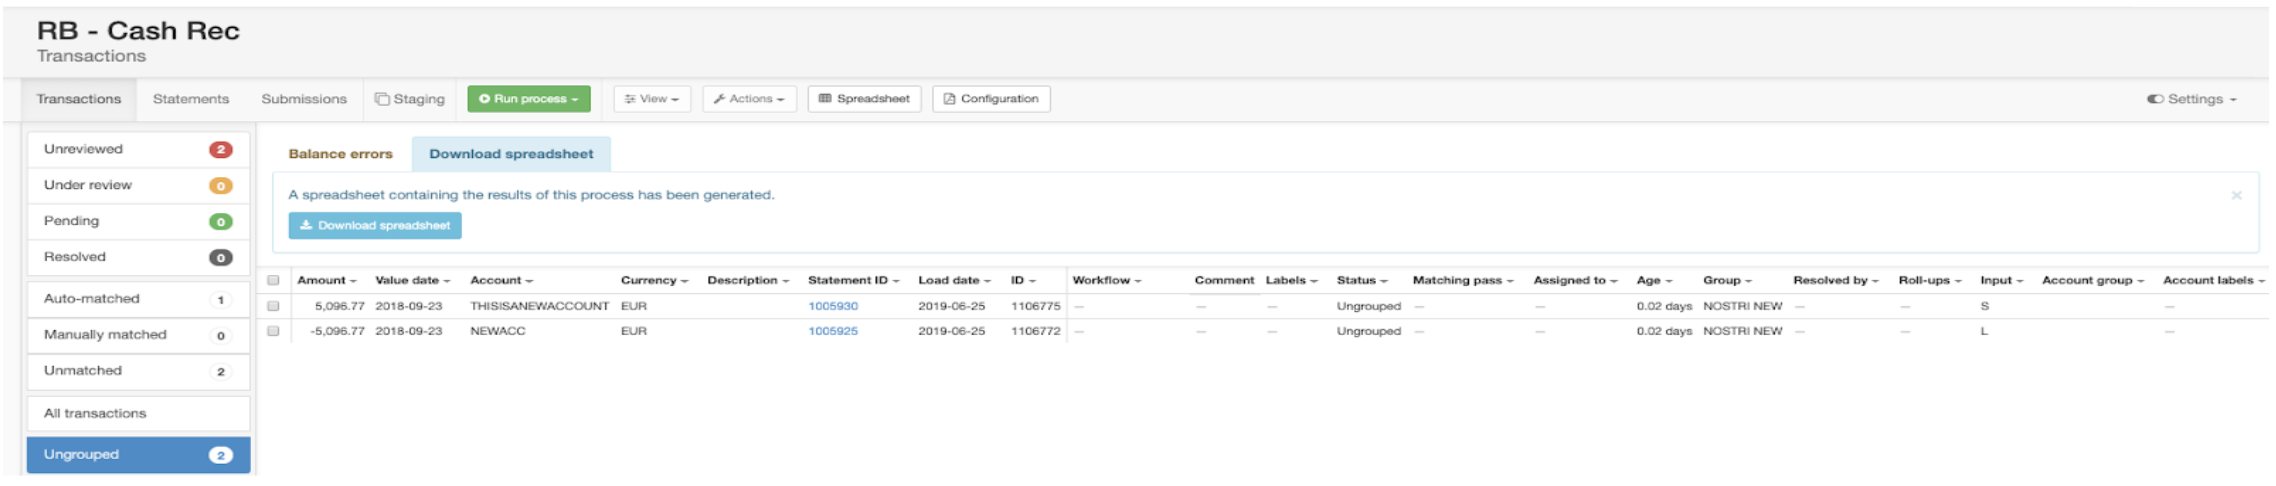This screenshot has width=2276, height=486.
Task: Click the -5,096.77 amount cell
Action: tap(337, 331)
